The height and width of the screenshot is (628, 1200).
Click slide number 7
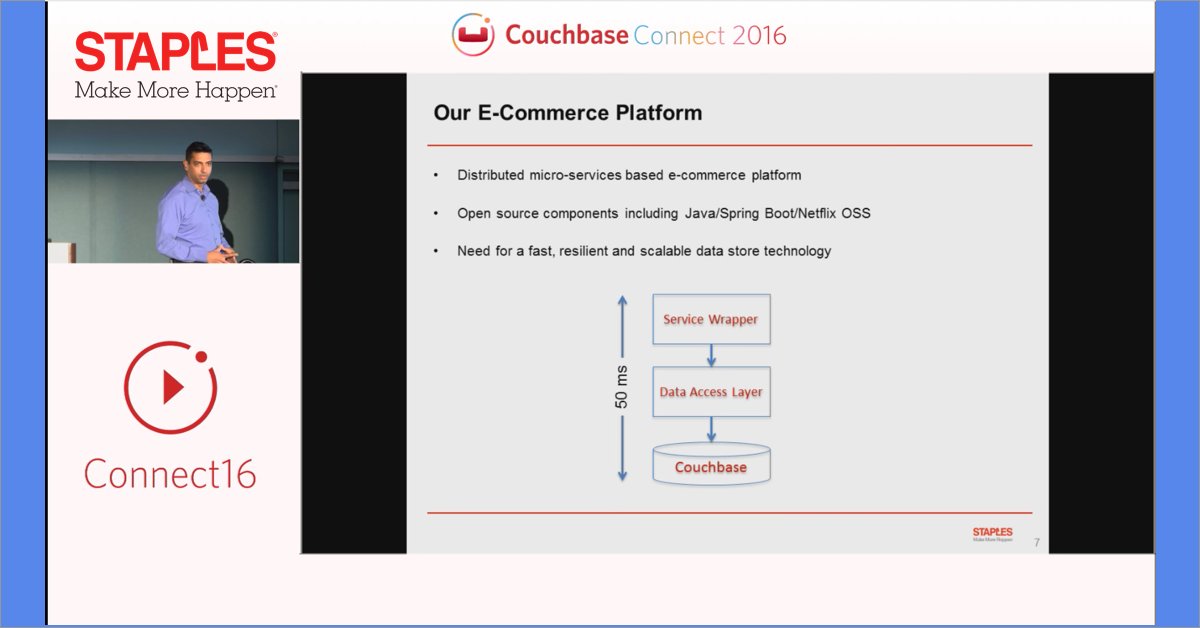pyautogui.click(x=1036, y=543)
